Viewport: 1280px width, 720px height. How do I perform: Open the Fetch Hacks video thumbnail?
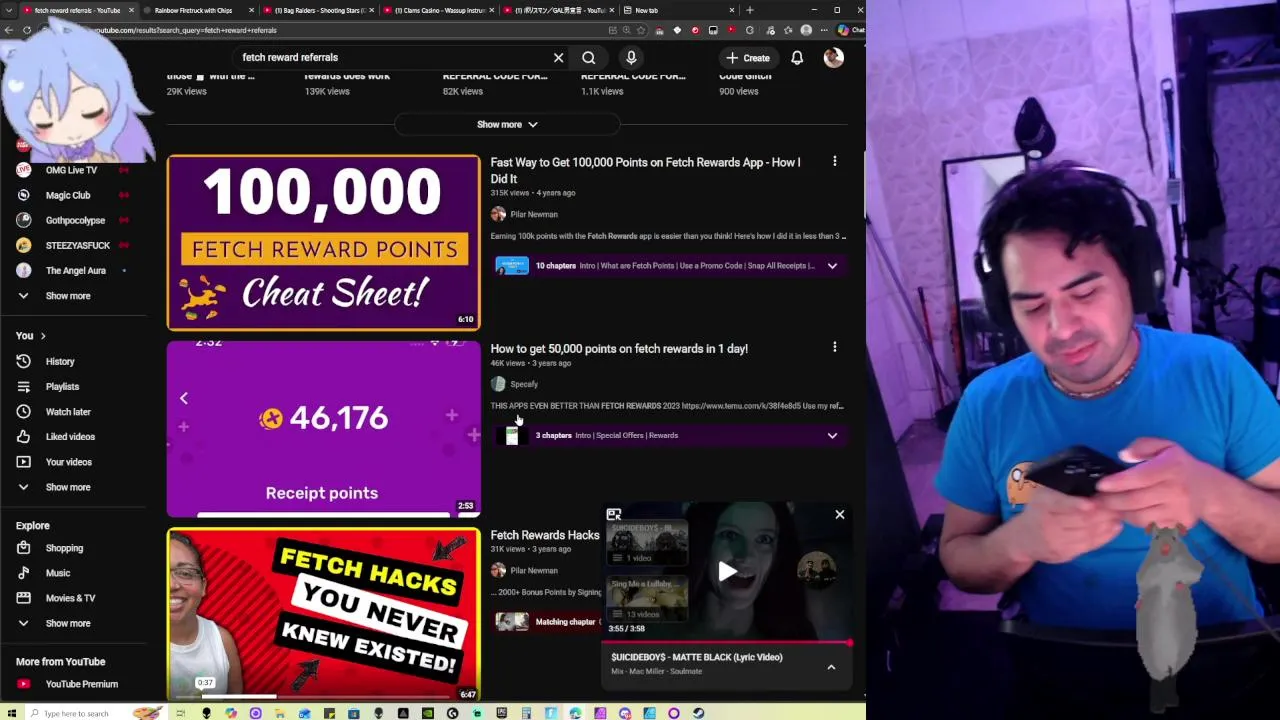(323, 614)
